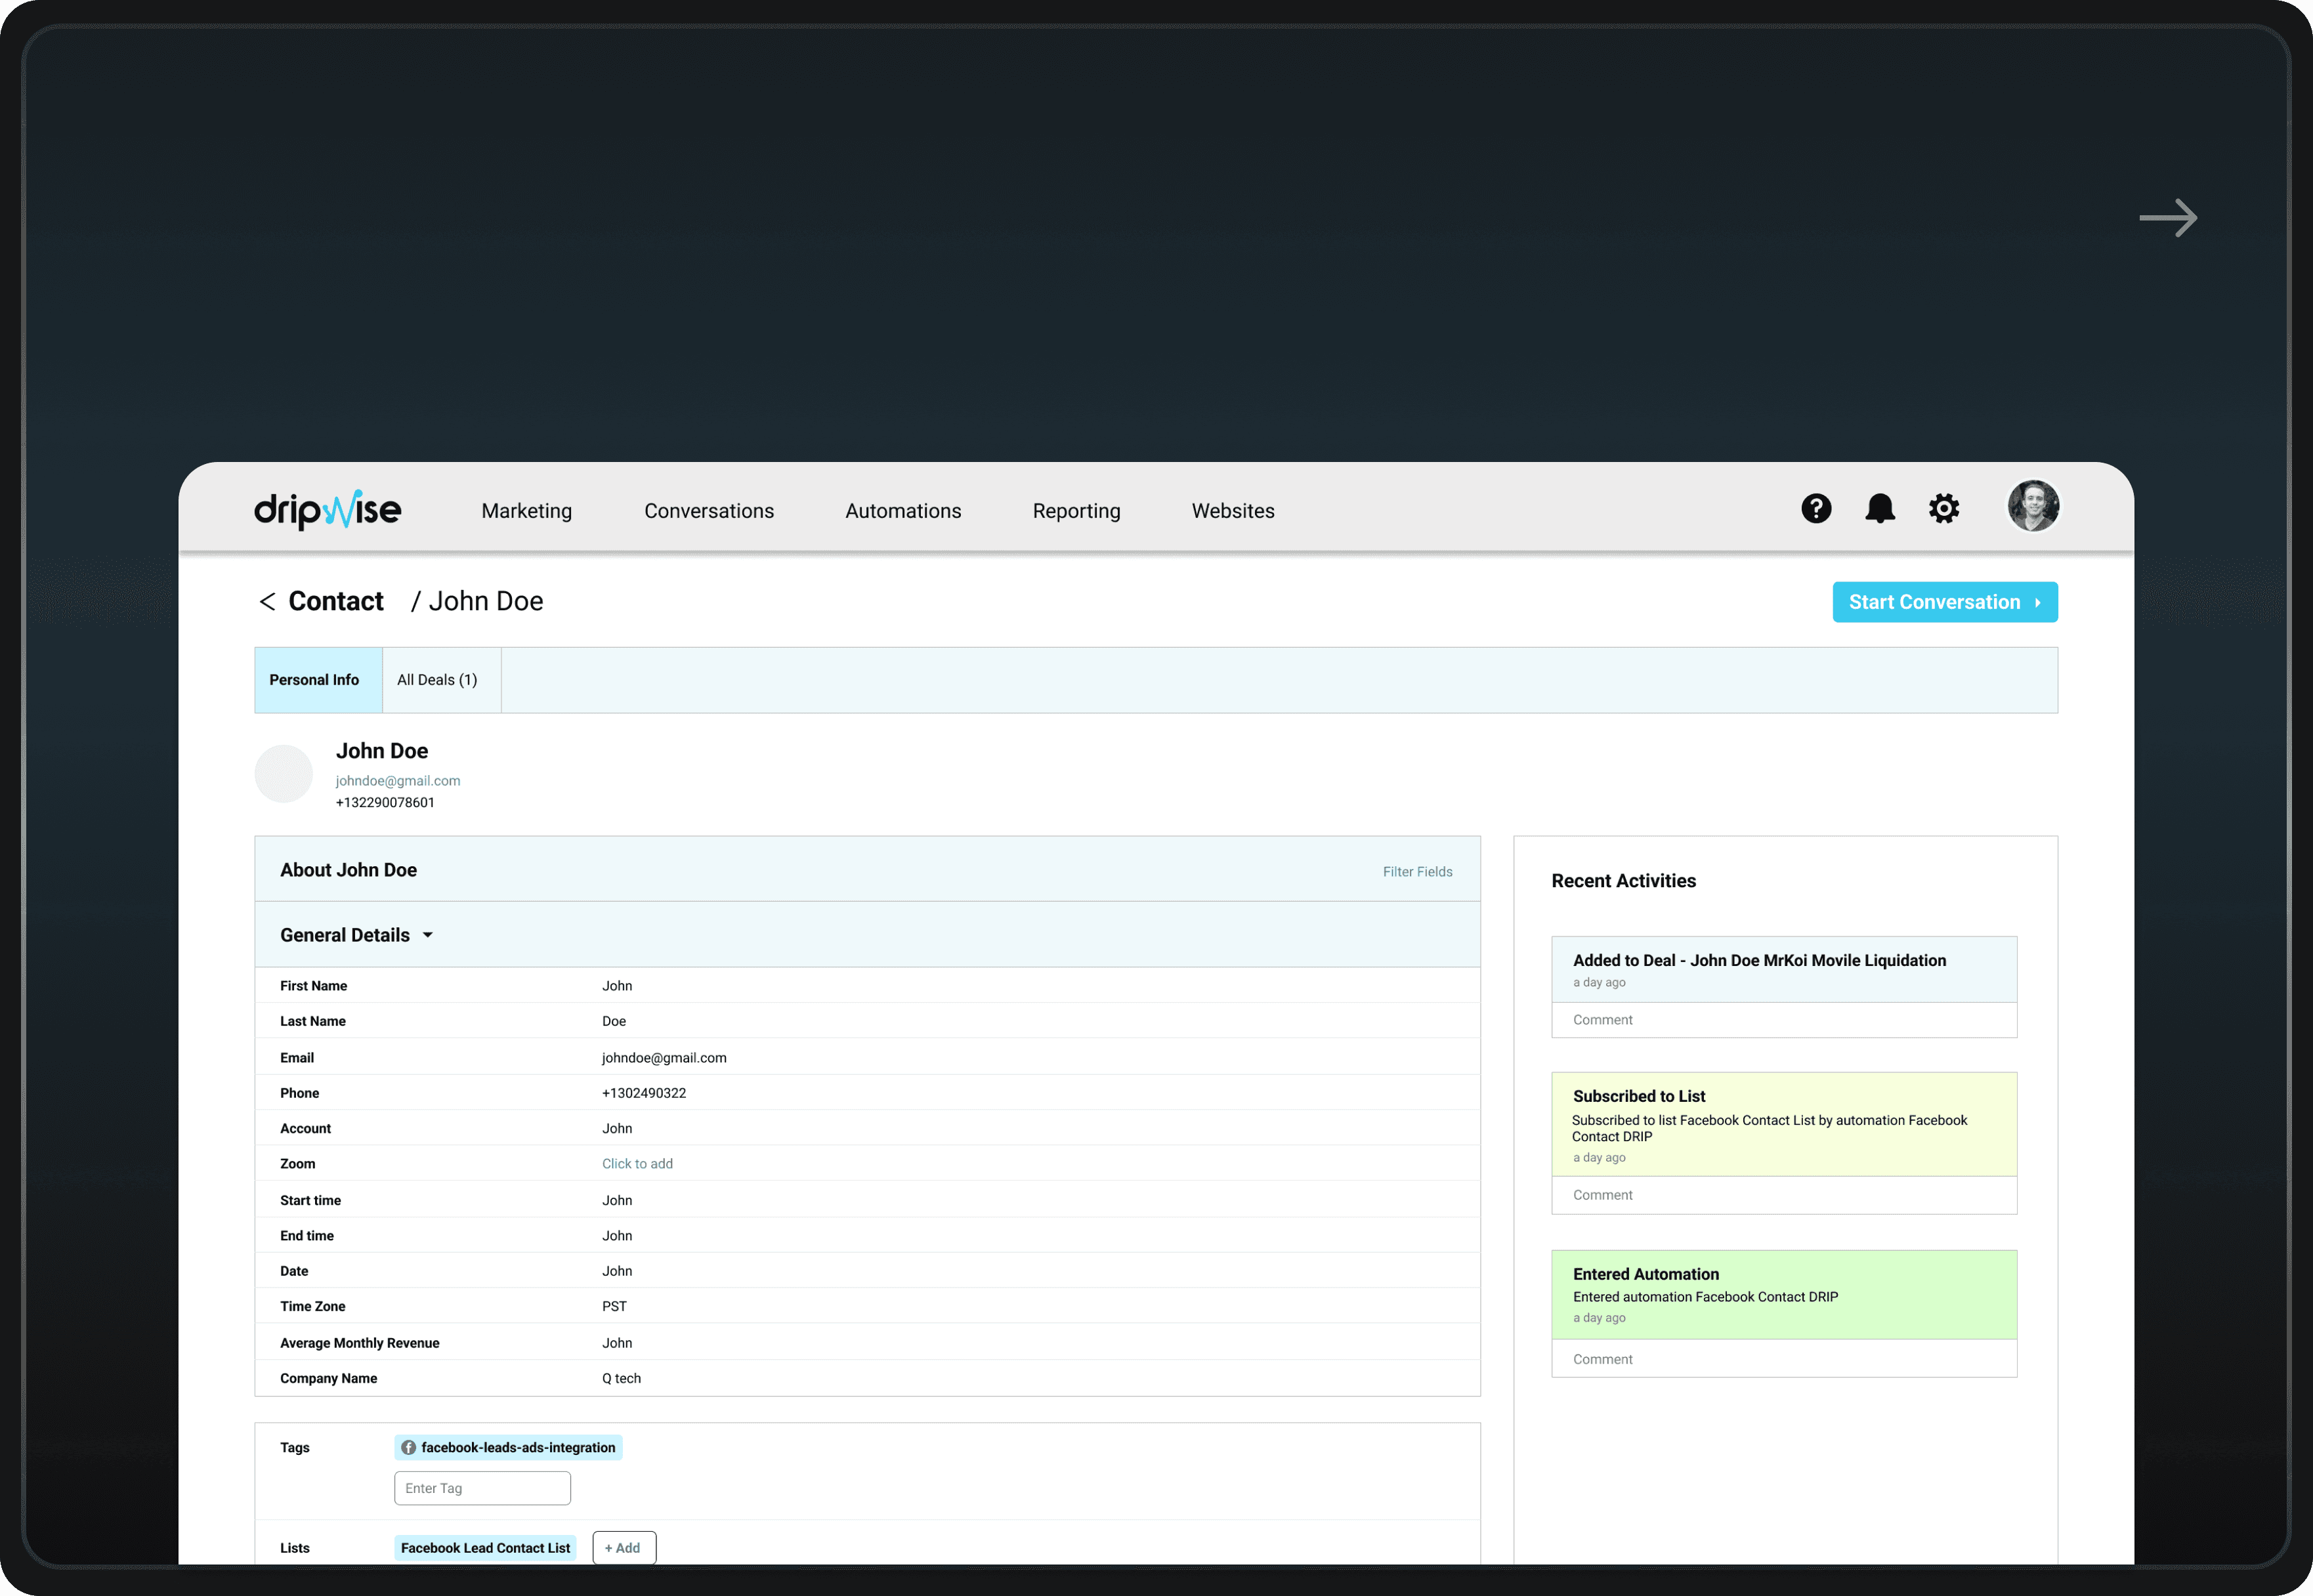Click the right arrow at top
Image resolution: width=2313 pixels, height=1596 pixels.
pyautogui.click(x=2168, y=218)
